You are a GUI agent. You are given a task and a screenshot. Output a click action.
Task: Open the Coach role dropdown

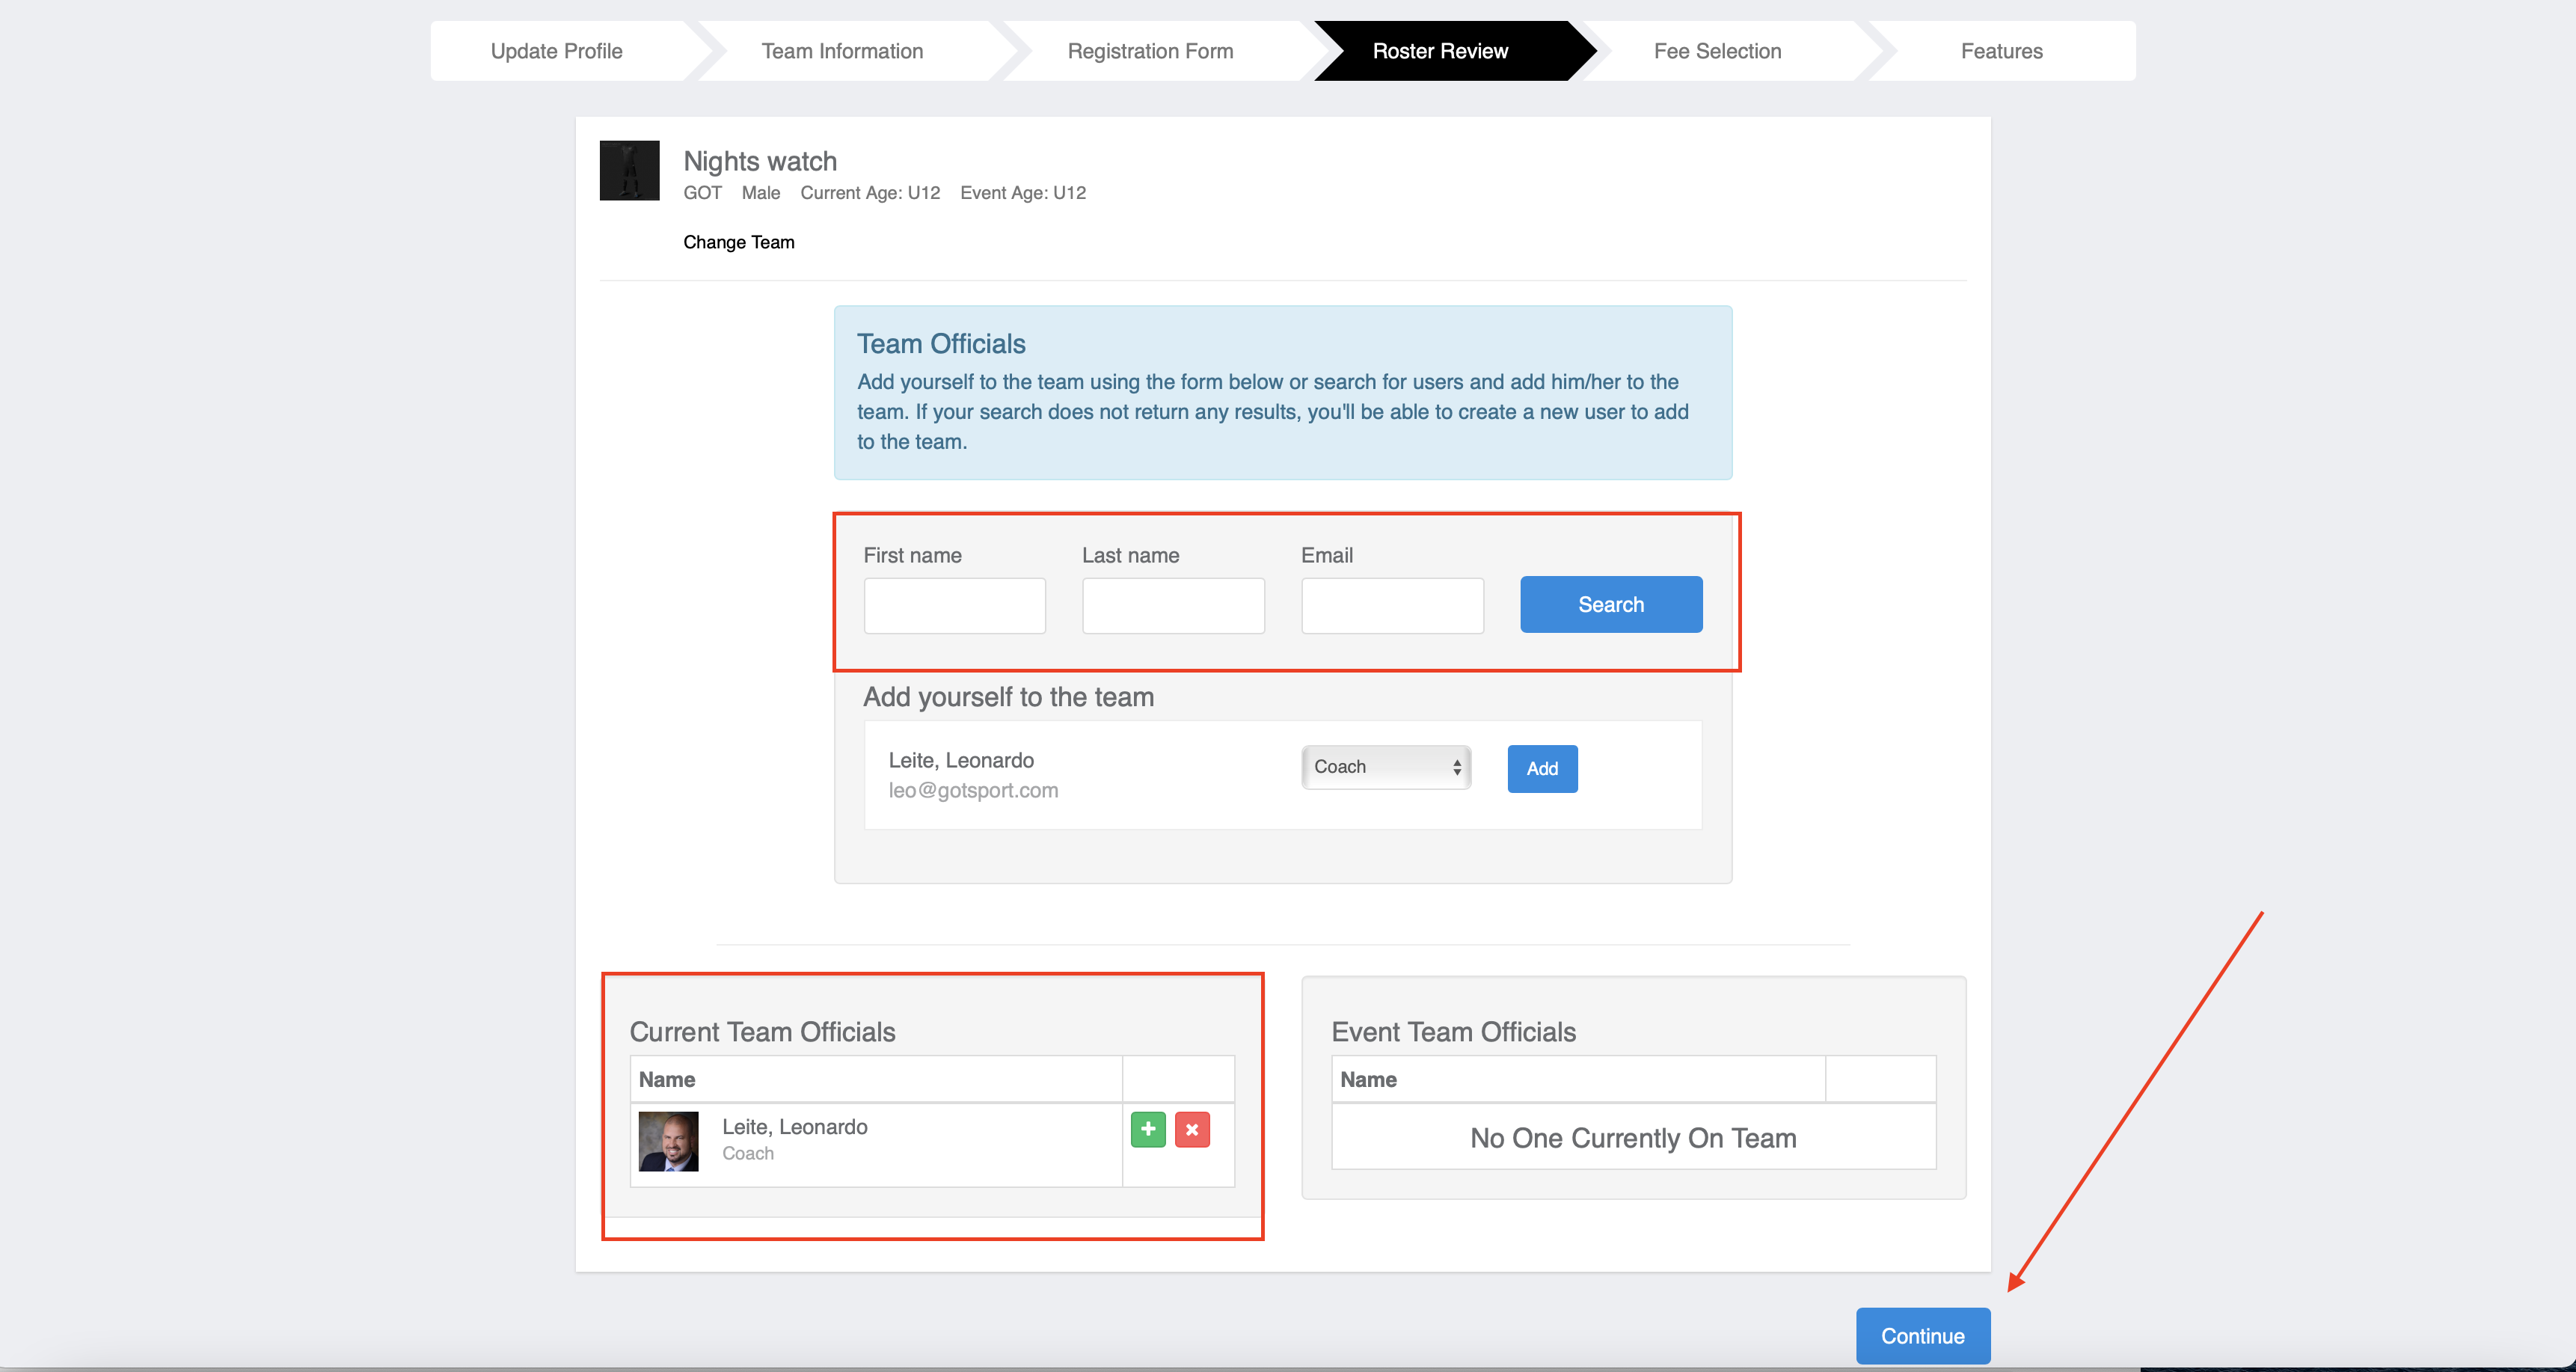click(x=1386, y=767)
